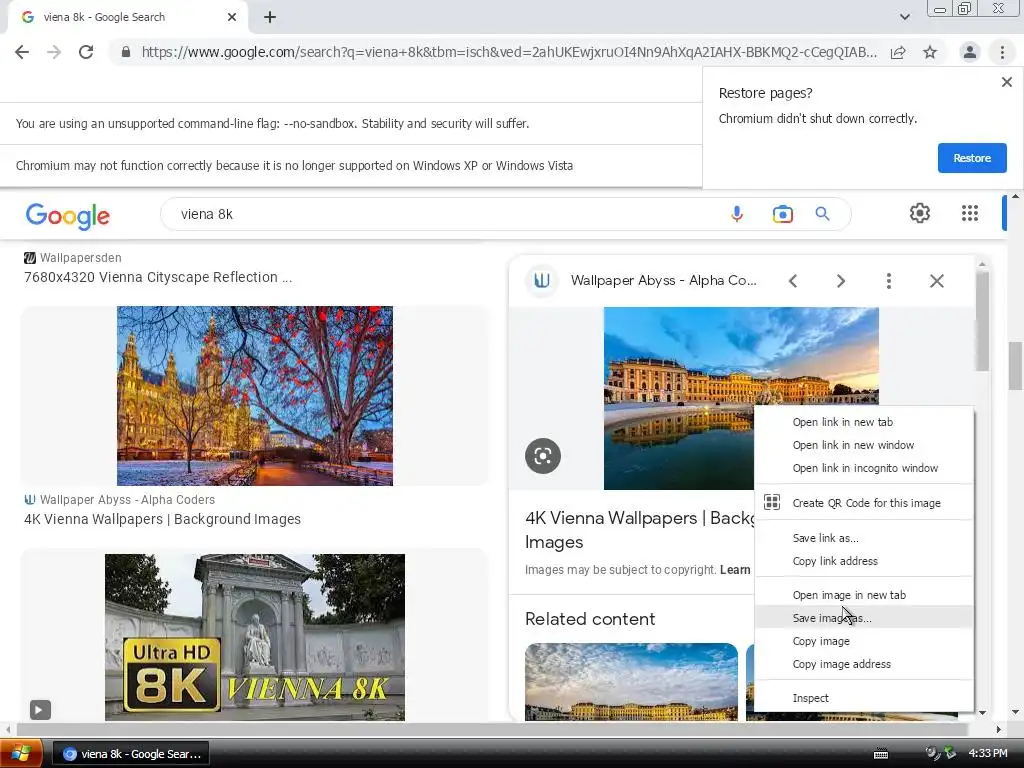
Task: Open a new tab with plus button
Action: pos(270,18)
